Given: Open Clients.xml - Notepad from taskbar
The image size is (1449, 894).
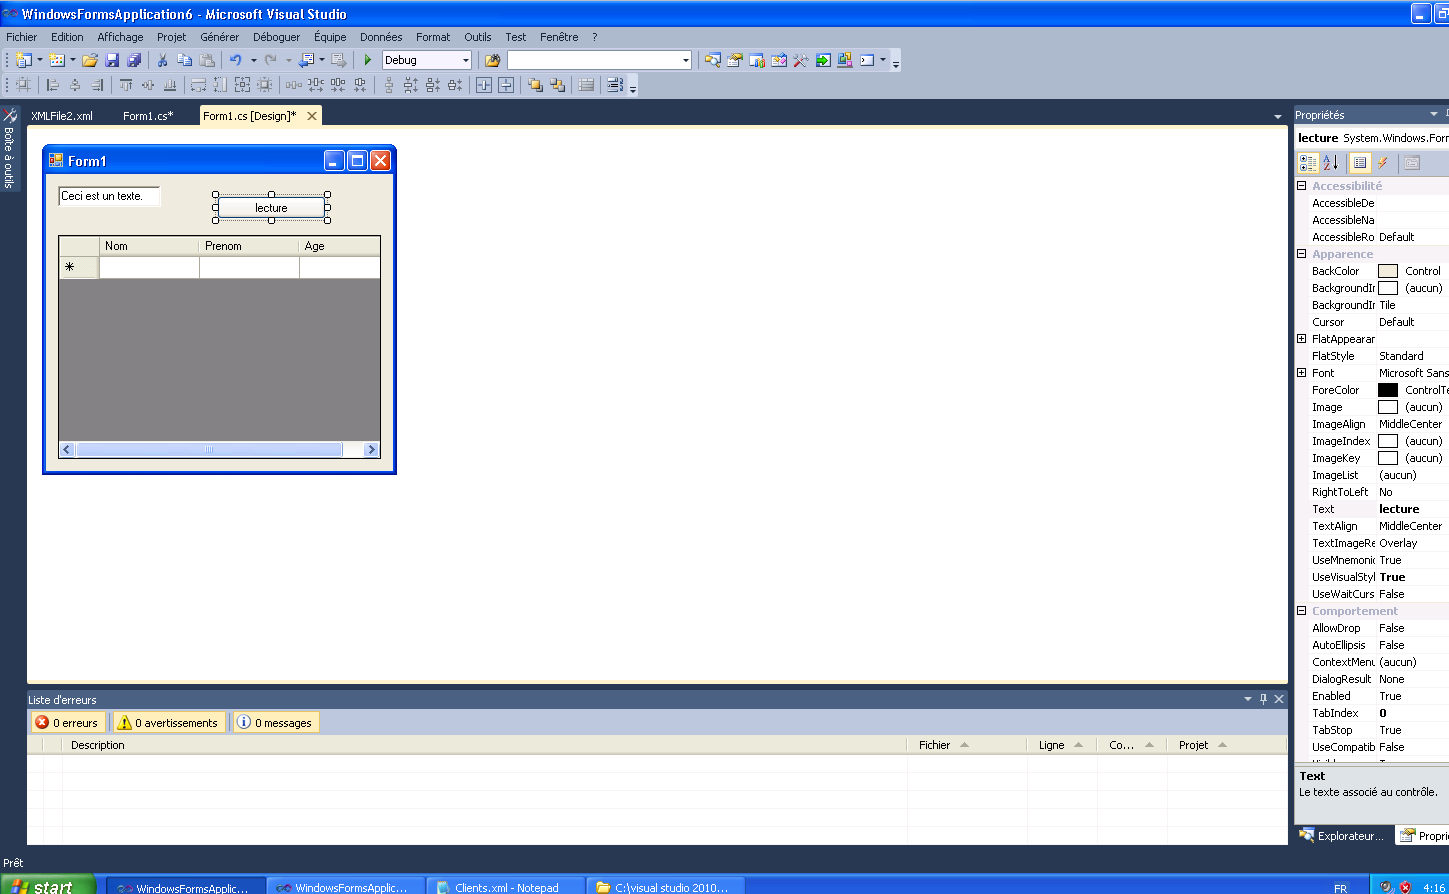Looking at the screenshot, I should coord(504,887).
